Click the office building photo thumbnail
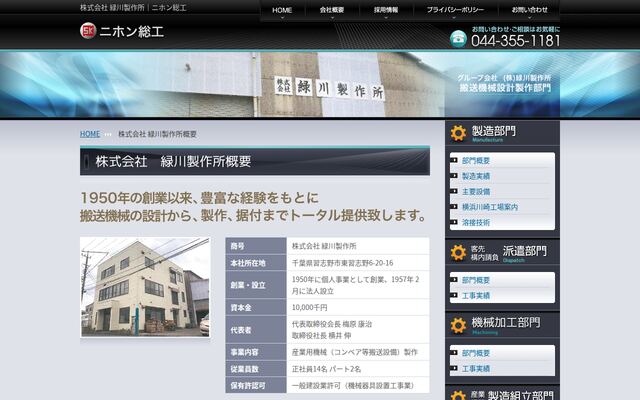 coord(145,287)
